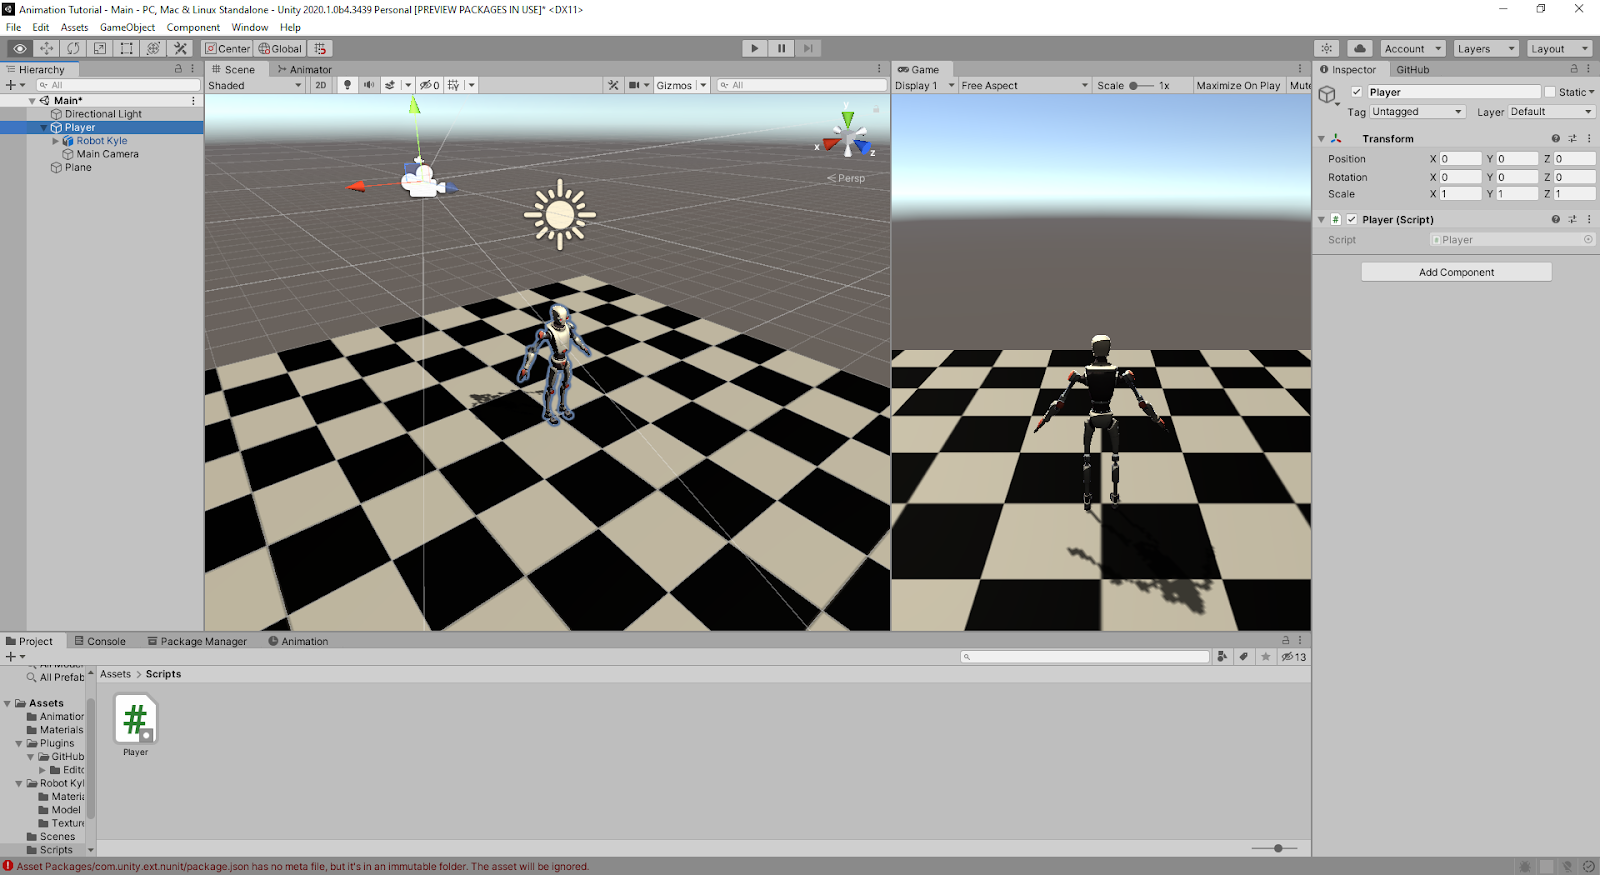Switch to the GitHub tab
The width and height of the screenshot is (1600, 875).
coord(1413,69)
